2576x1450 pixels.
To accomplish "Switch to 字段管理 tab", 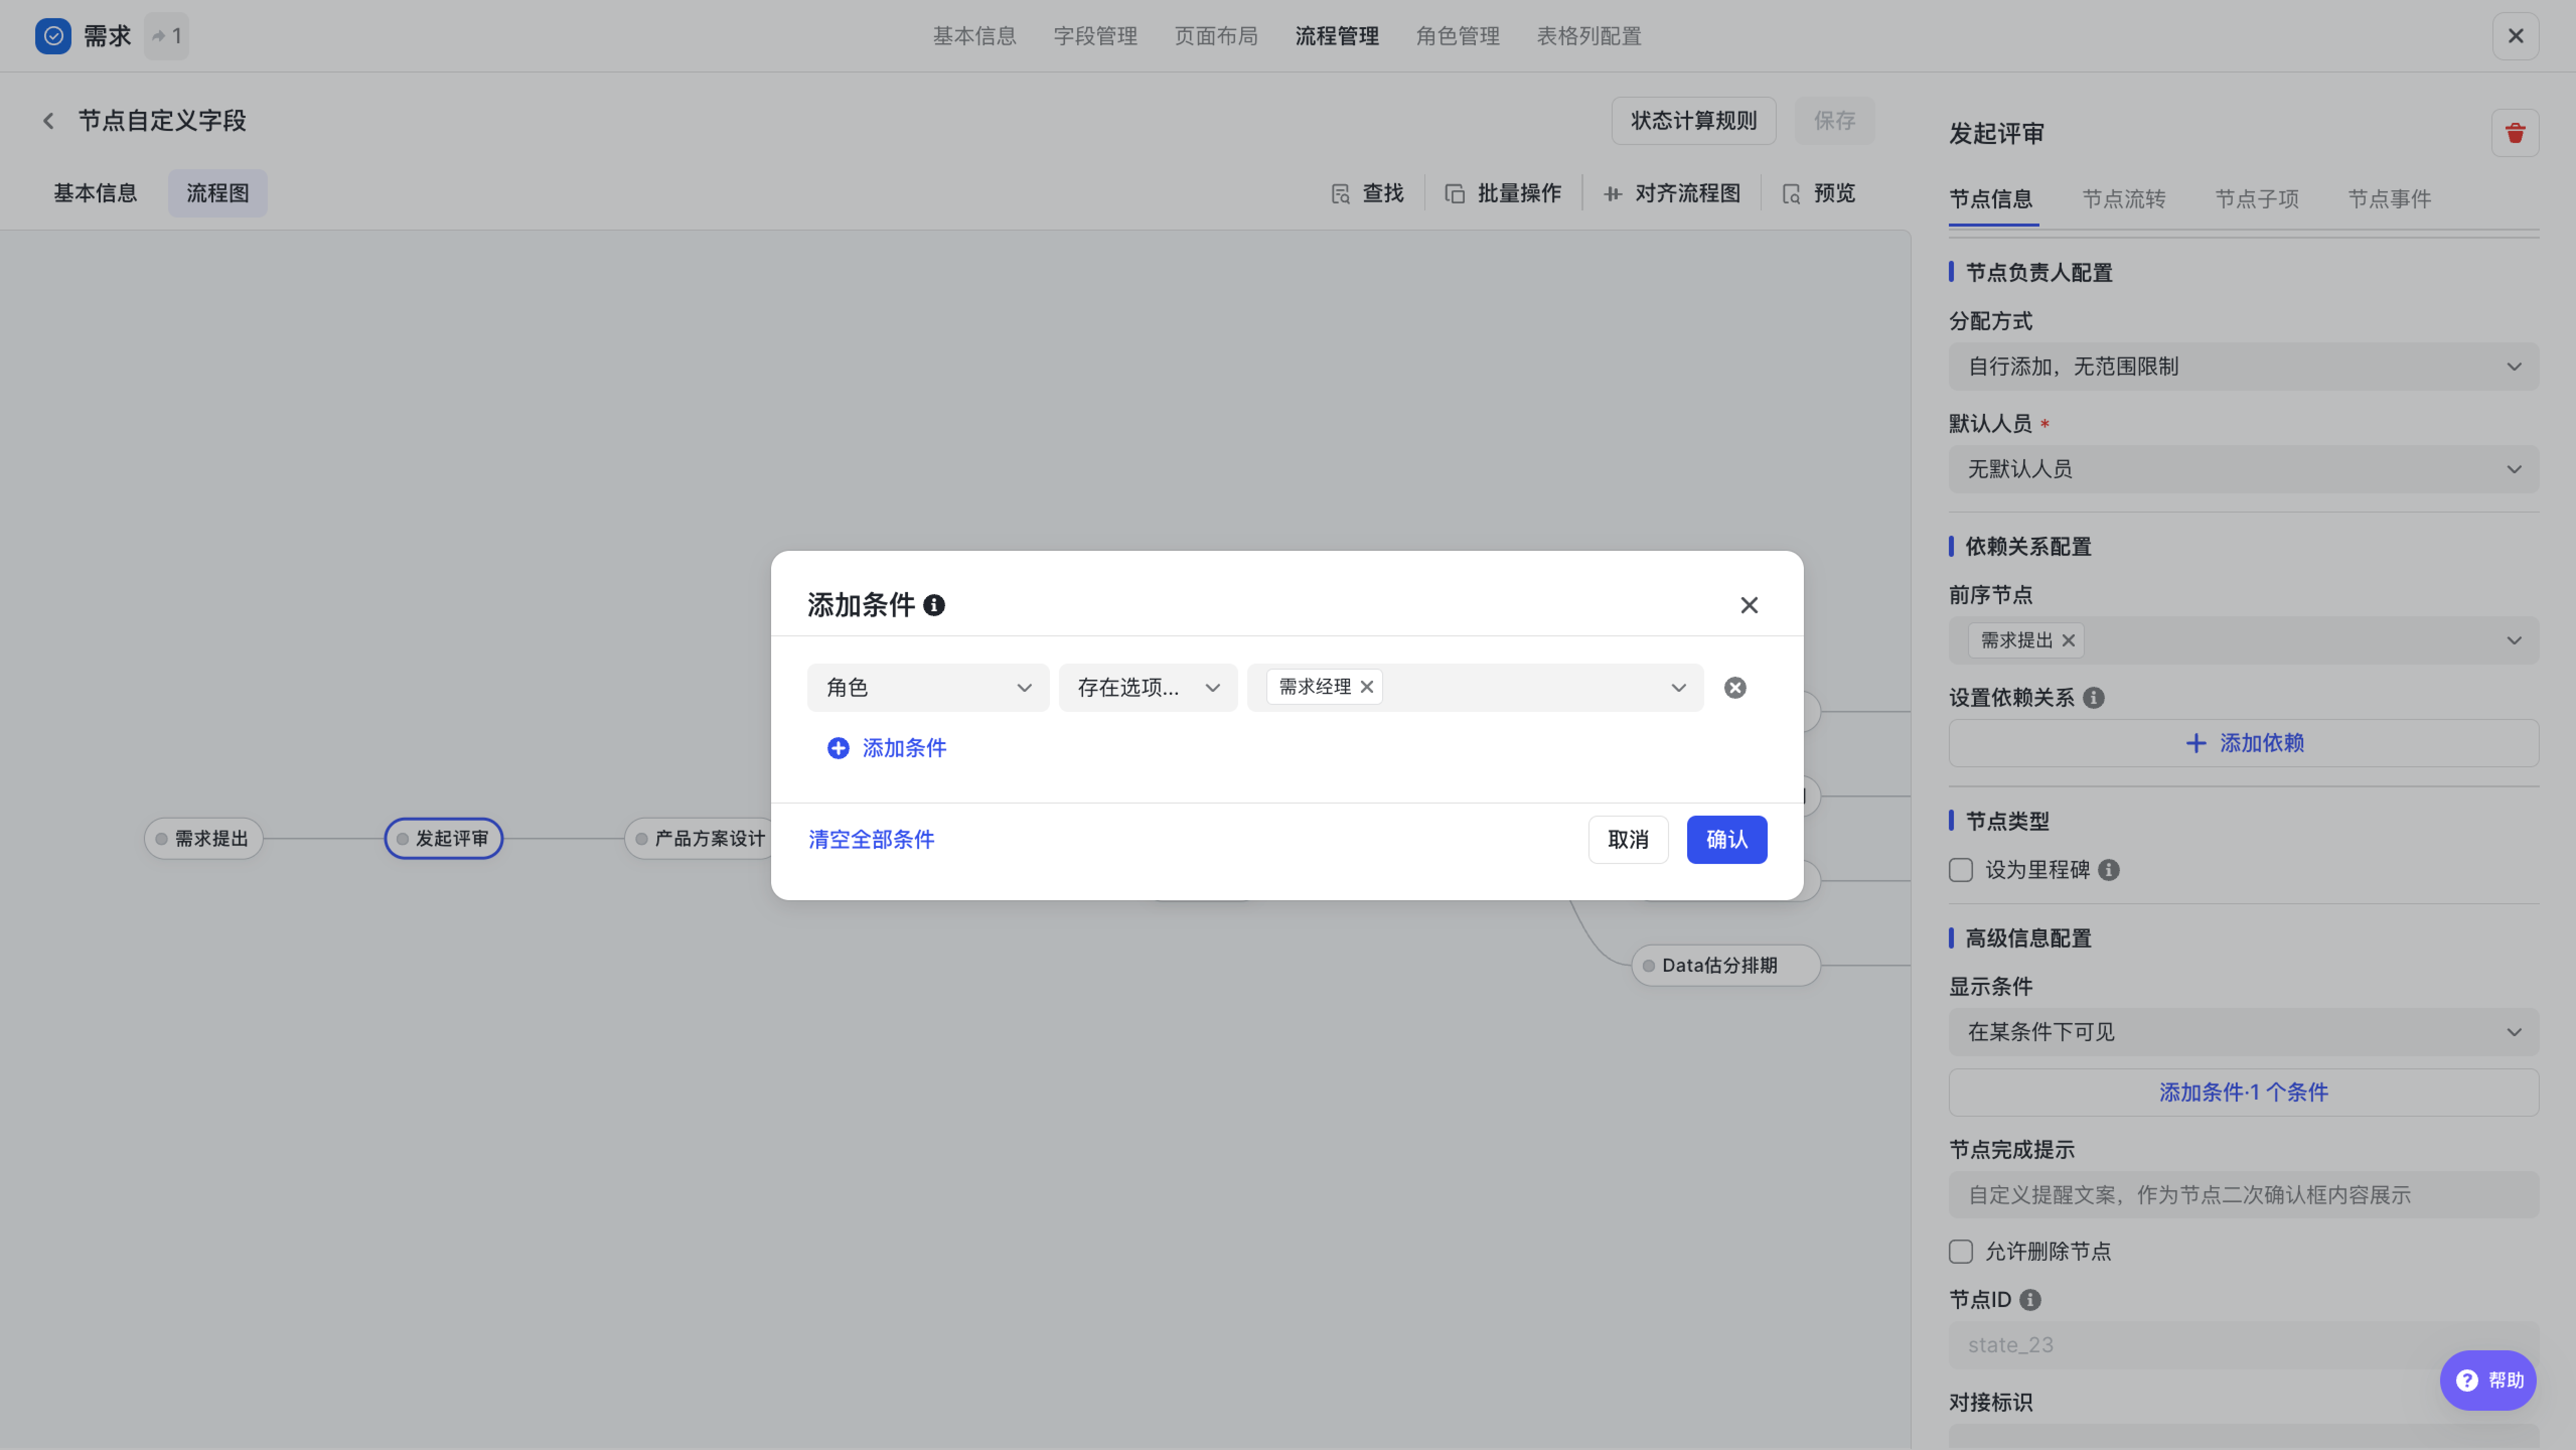I will click(1095, 36).
